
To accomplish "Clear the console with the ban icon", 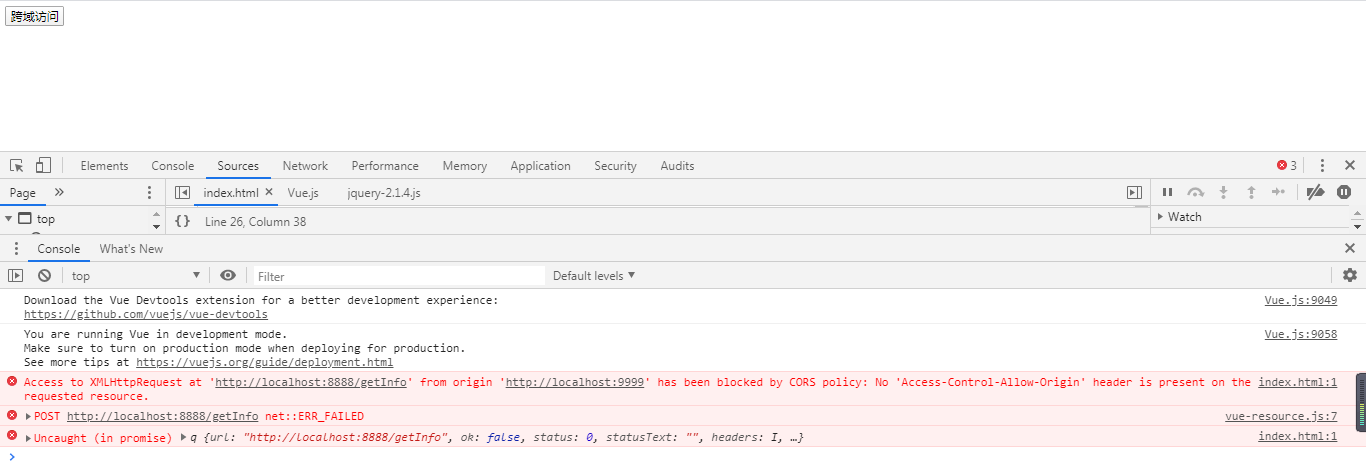I will pyautogui.click(x=44, y=276).
